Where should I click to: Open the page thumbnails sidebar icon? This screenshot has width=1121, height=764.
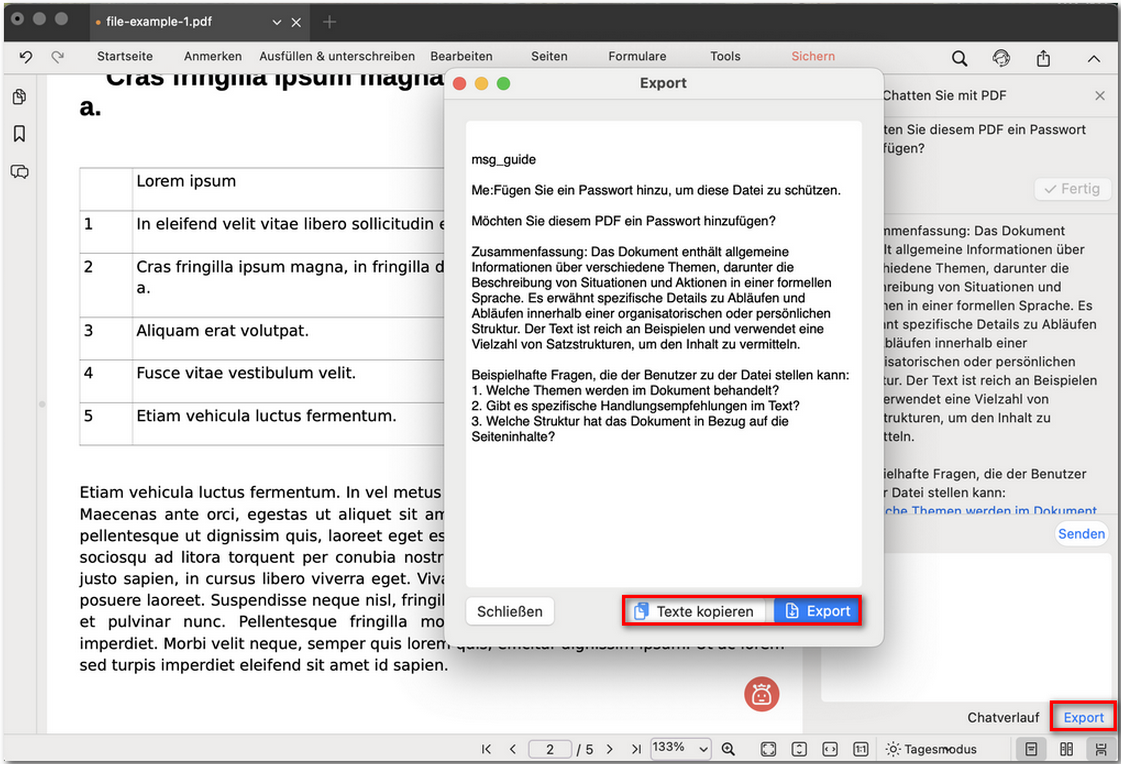(19, 97)
